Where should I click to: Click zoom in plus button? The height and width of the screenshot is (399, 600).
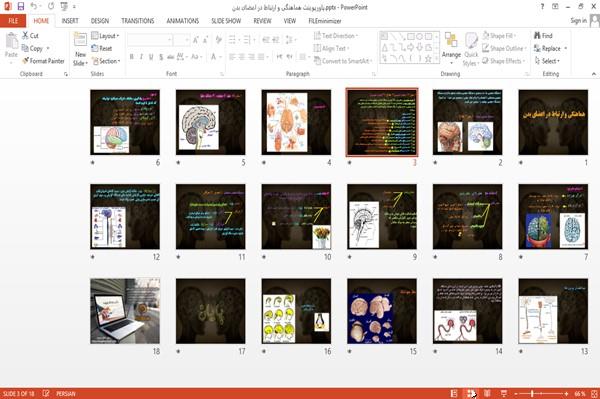566,393
